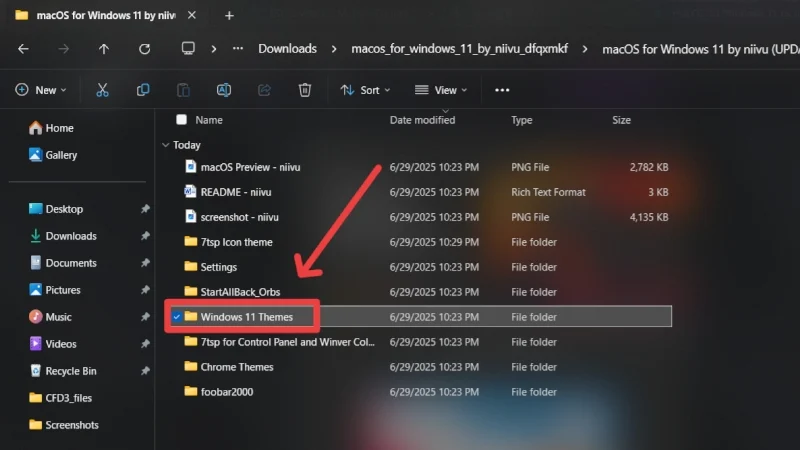Viewport: 800px width, 450px height.
Task: Click the forward navigation arrow
Action: [63, 49]
